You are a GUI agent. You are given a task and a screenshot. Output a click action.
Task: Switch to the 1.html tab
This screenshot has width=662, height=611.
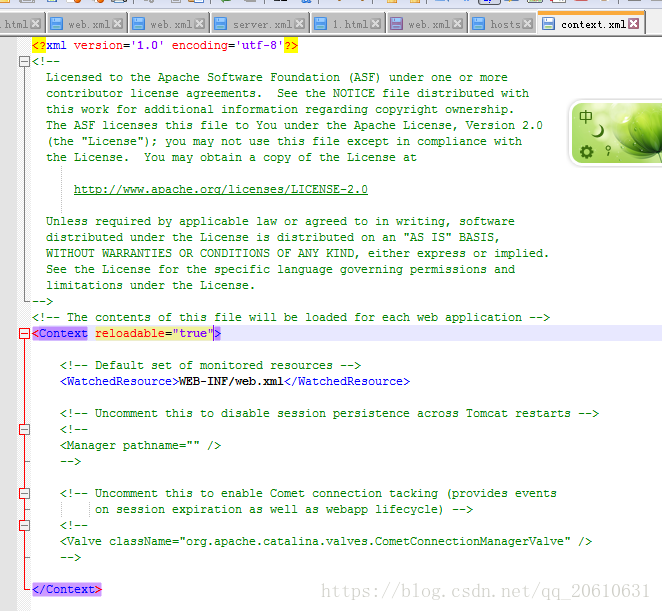pyautogui.click(x=349, y=24)
